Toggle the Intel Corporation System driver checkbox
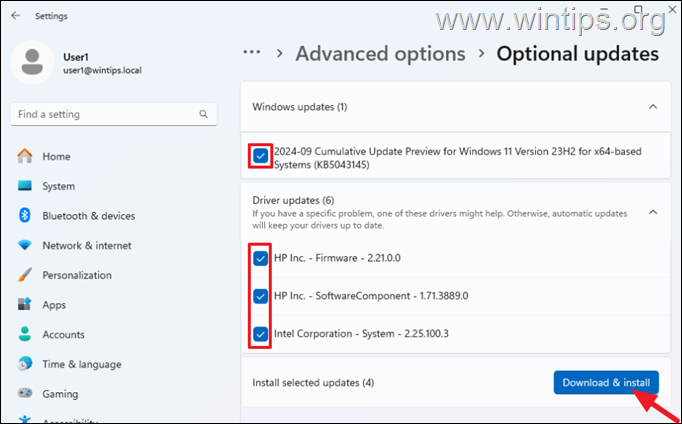This screenshot has width=682, height=424. [x=261, y=334]
